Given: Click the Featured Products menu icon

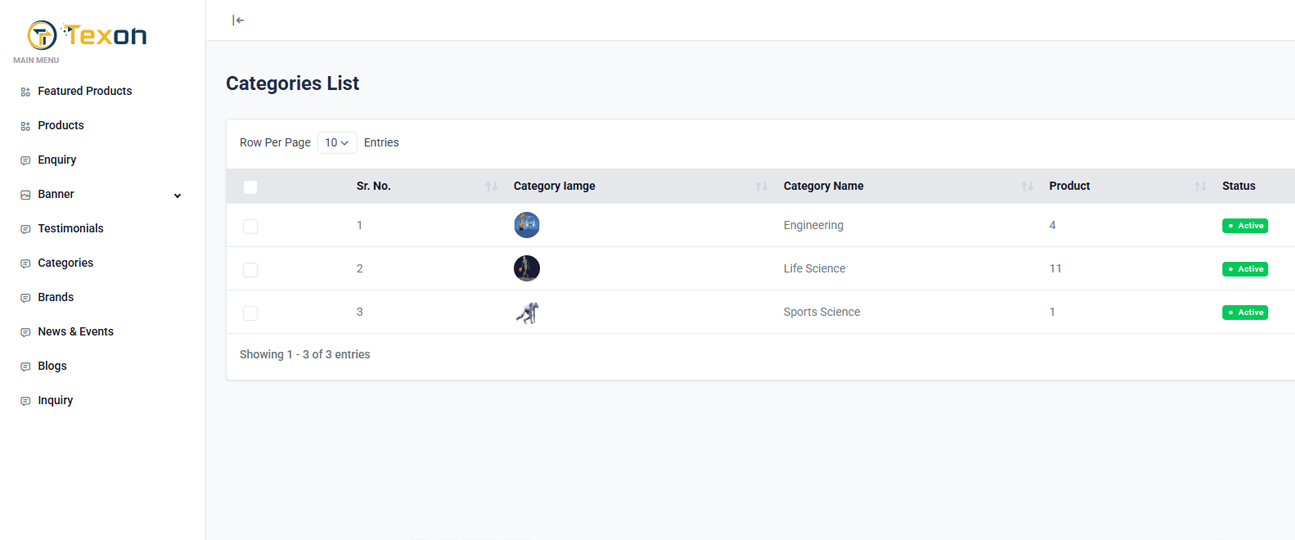Looking at the screenshot, I should (x=25, y=92).
